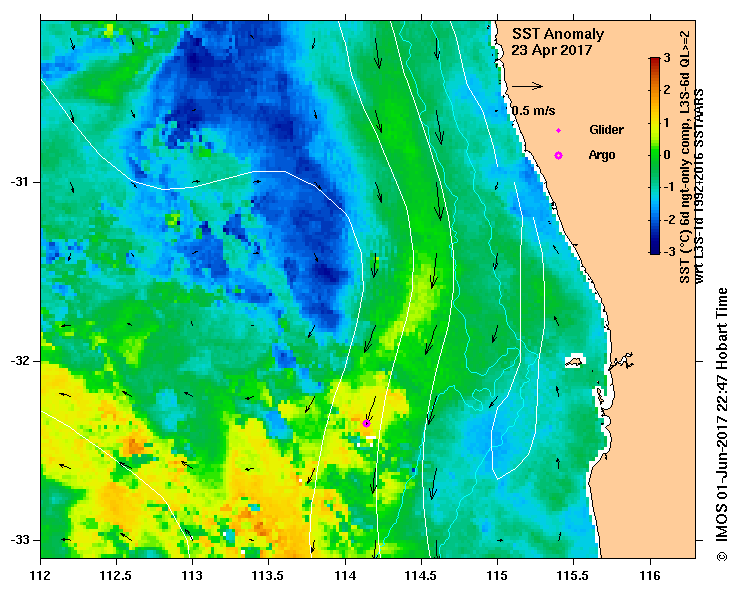Click the SST anomaly color bar
Viewport: 739px width, 592px height.
[655, 156]
